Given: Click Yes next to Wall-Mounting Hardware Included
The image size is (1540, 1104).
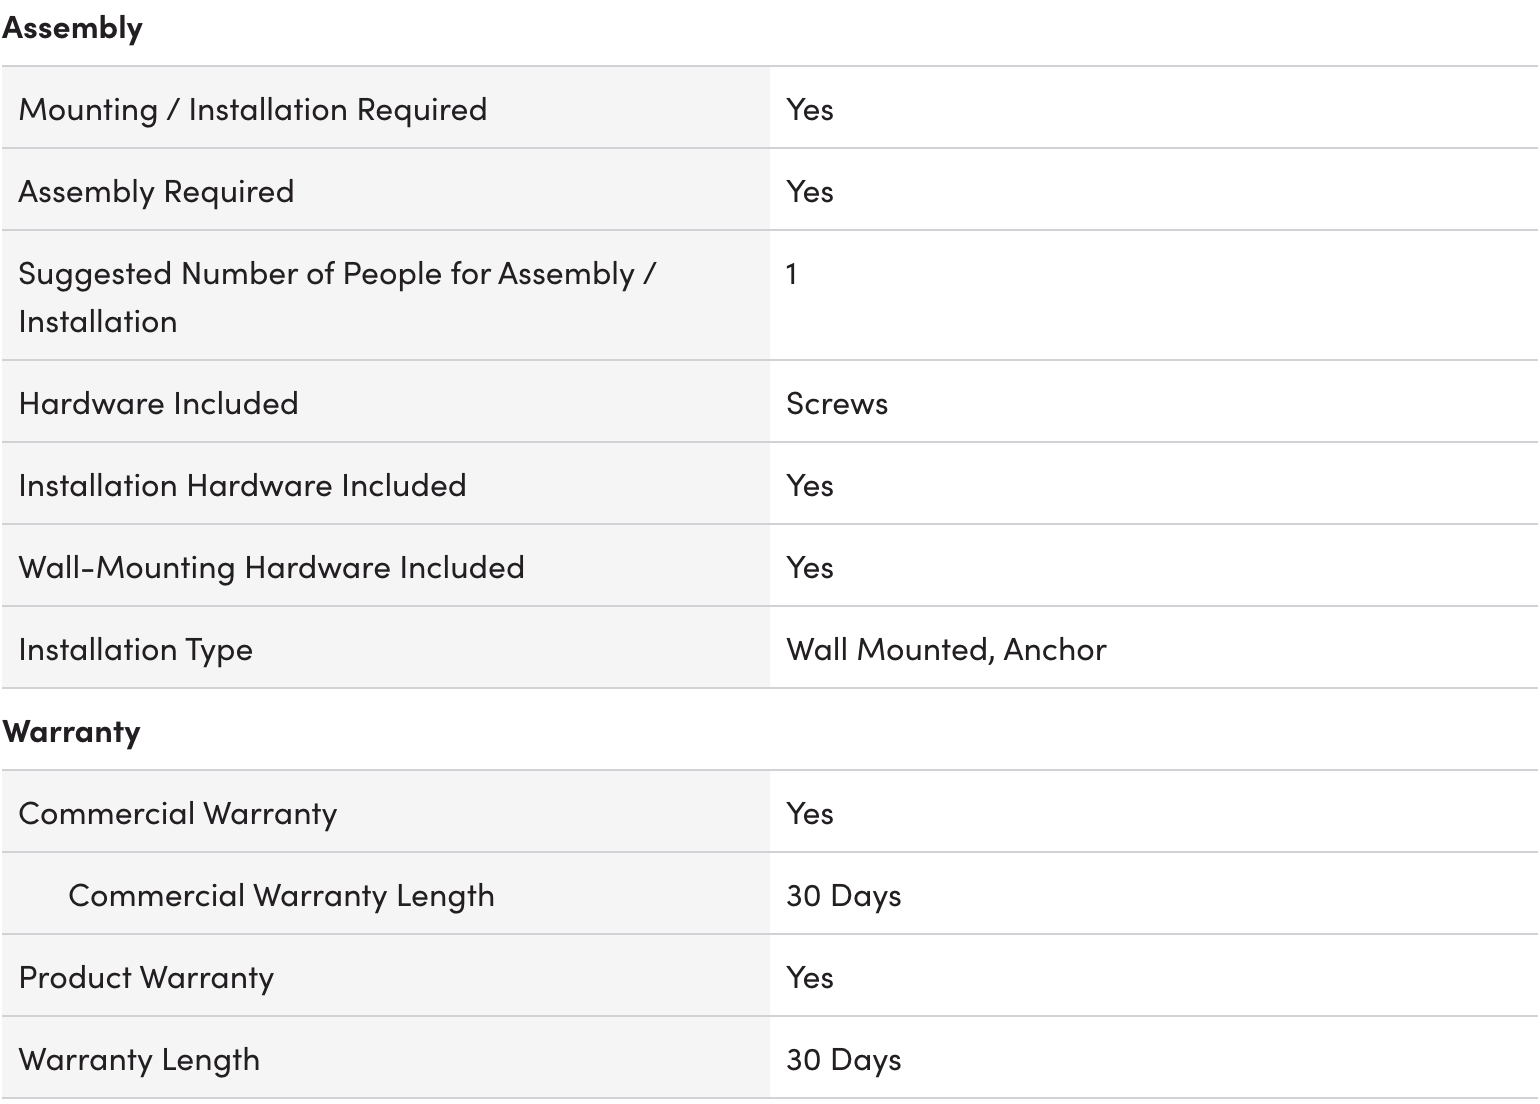Looking at the screenshot, I should tap(810, 567).
